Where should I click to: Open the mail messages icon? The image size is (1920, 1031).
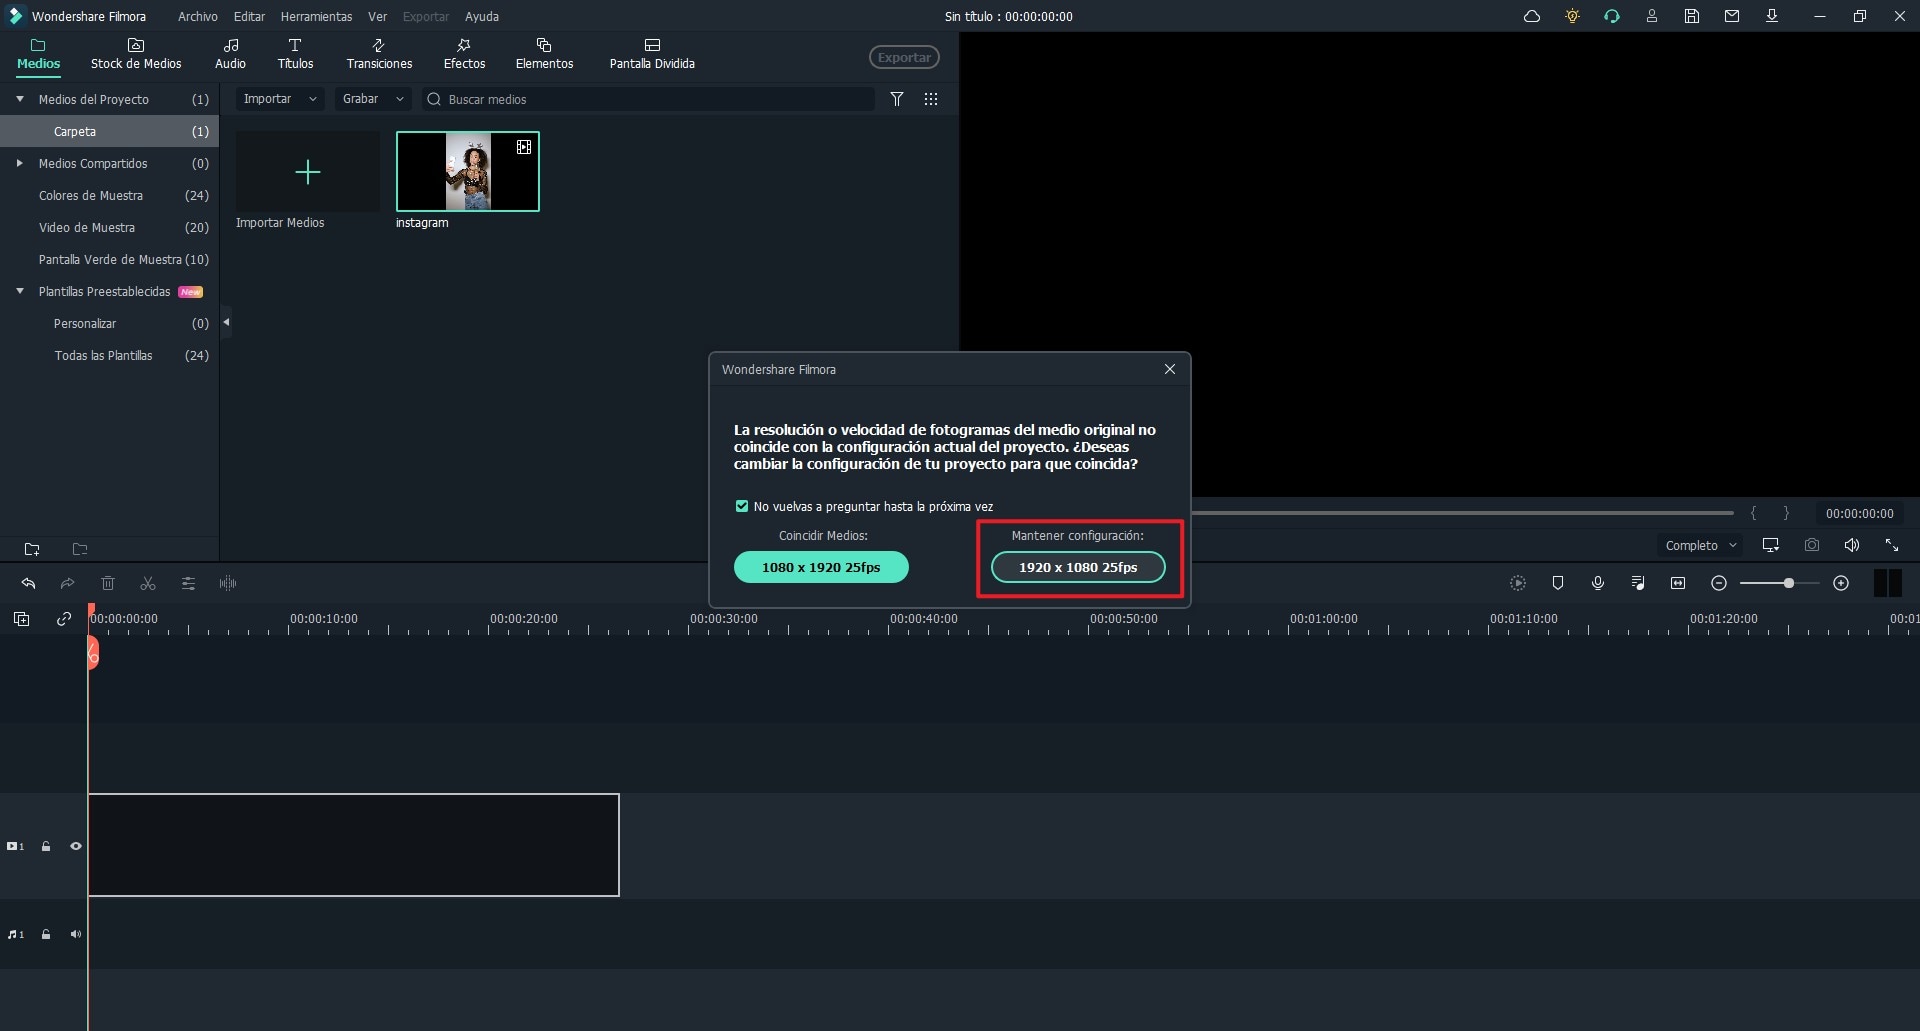tap(1732, 16)
